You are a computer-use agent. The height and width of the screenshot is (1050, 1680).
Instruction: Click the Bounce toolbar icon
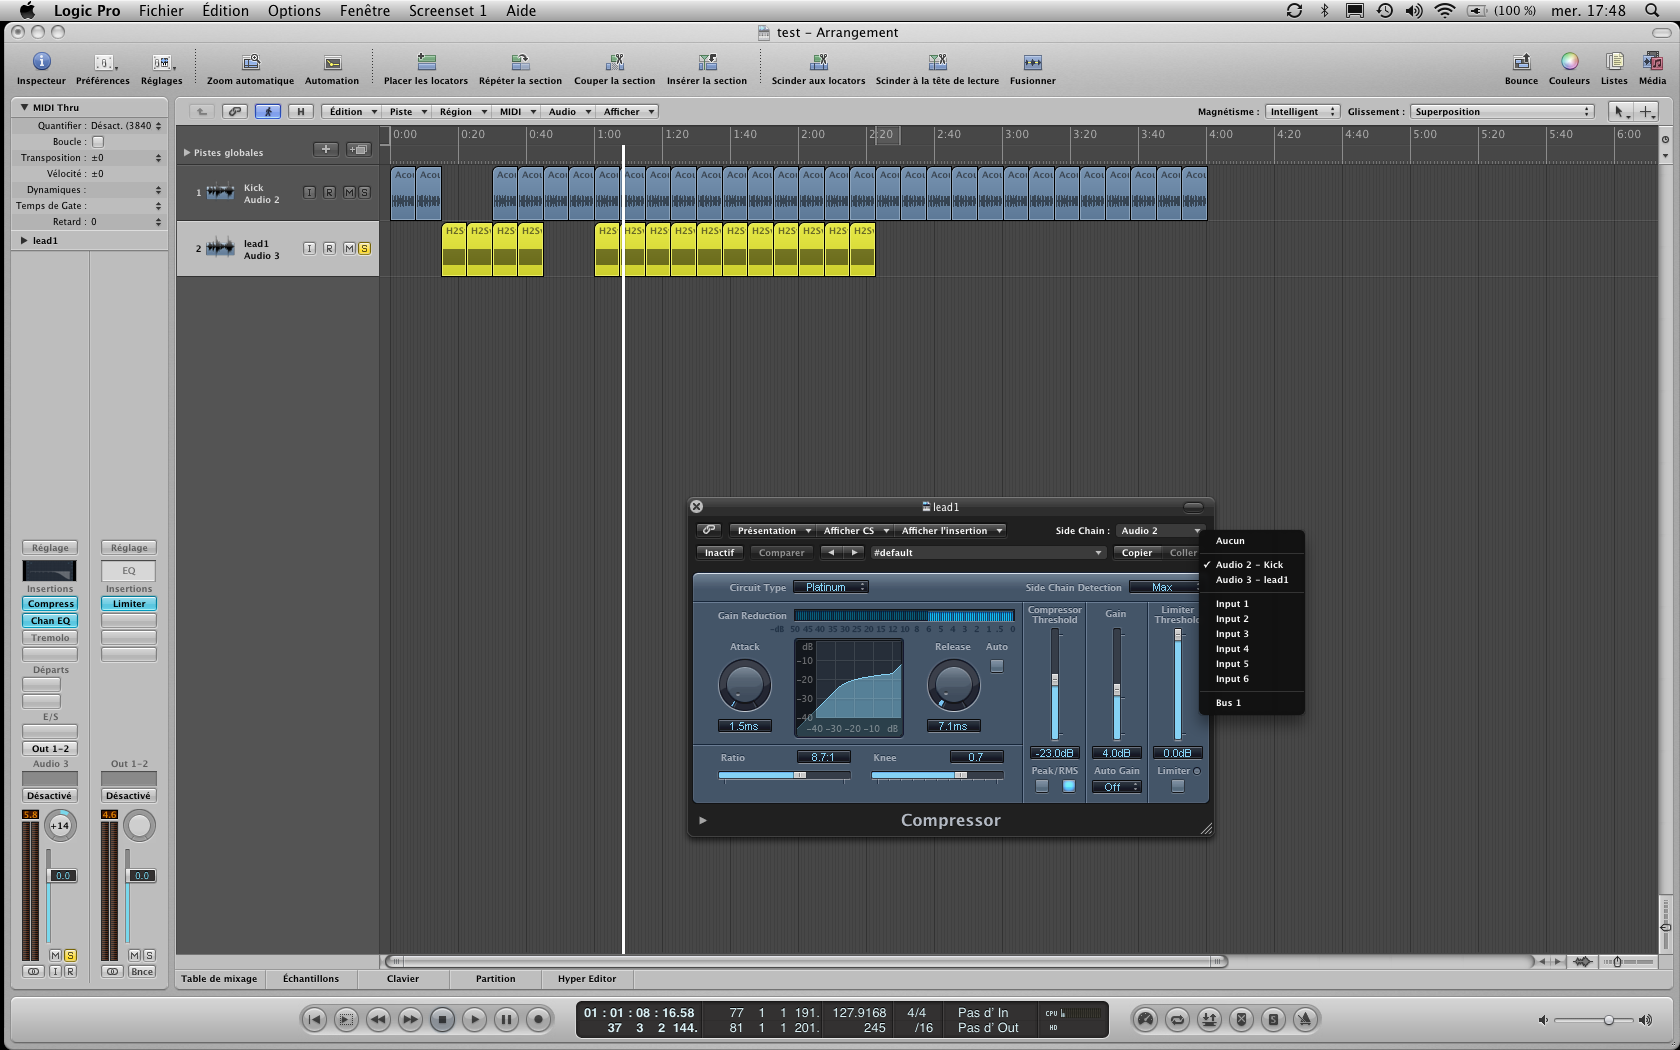[x=1521, y=62]
